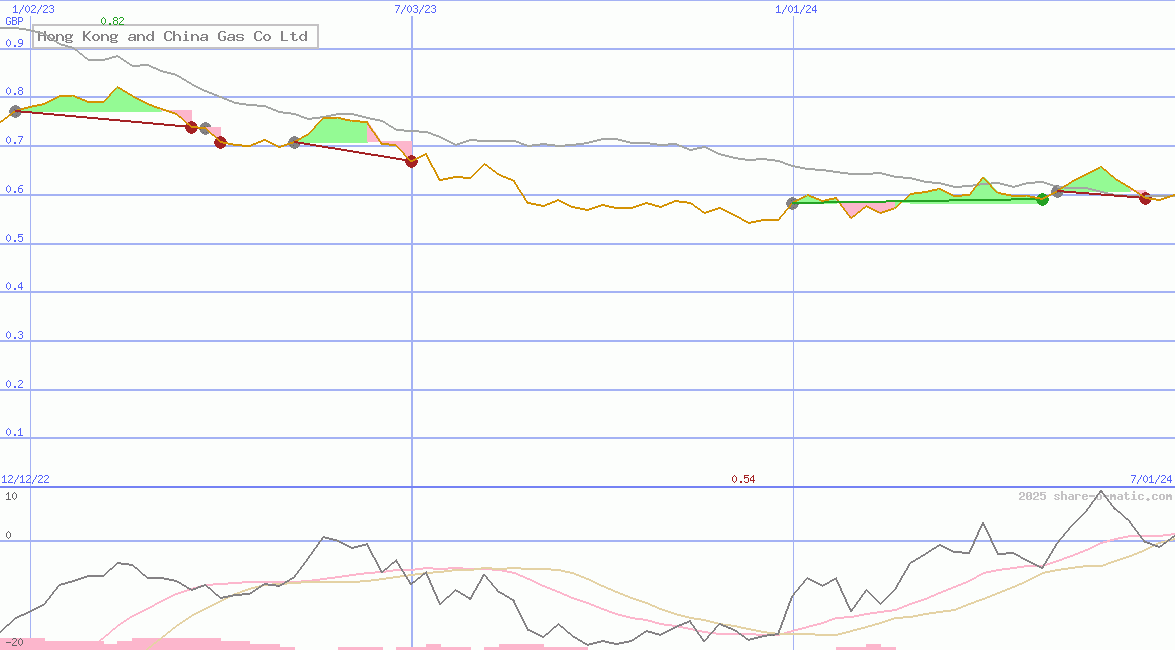Select the first red sell signal dot
Image resolution: width=1175 pixels, height=650 pixels.
point(191,127)
